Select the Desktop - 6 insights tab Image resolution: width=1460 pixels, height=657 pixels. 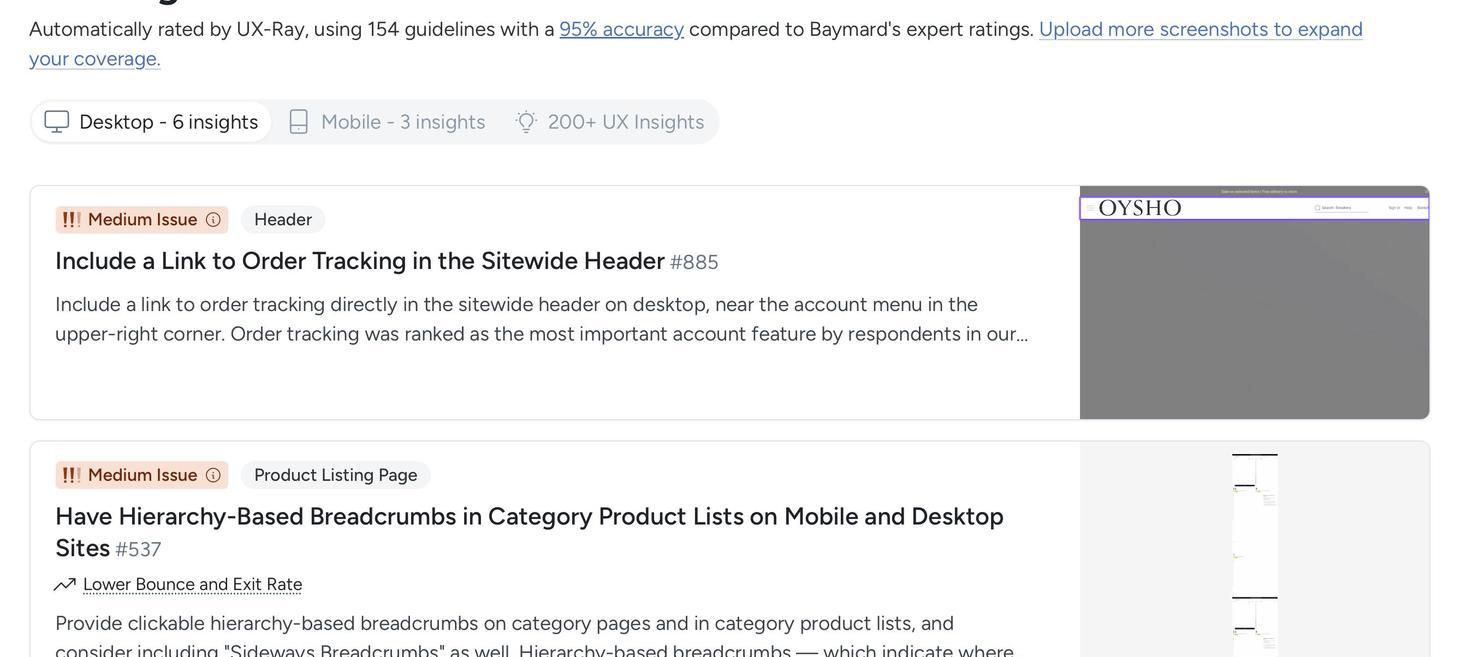tap(152, 122)
